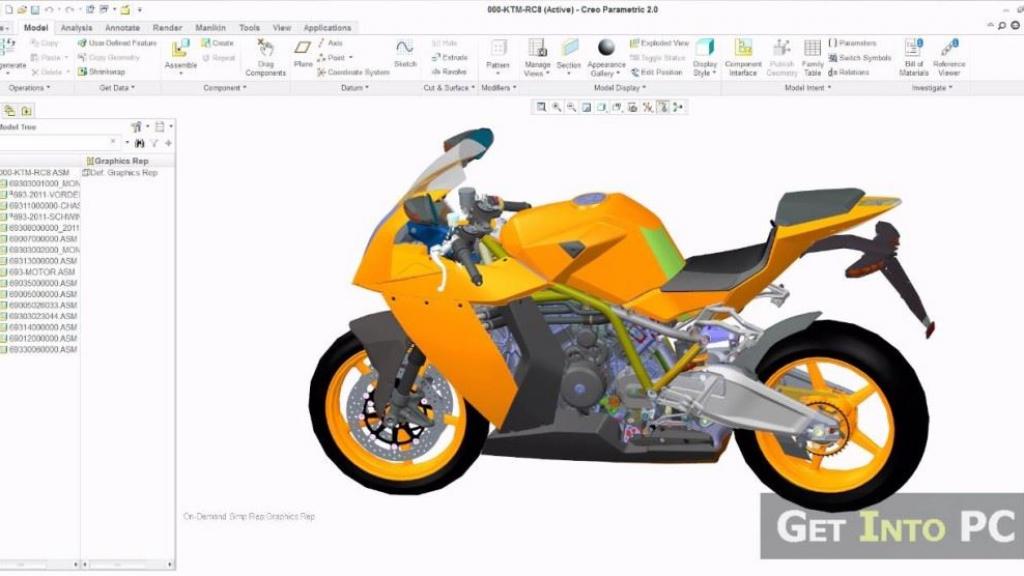Insert a Coordinate System
The image size is (1024, 576).
coord(353,72)
